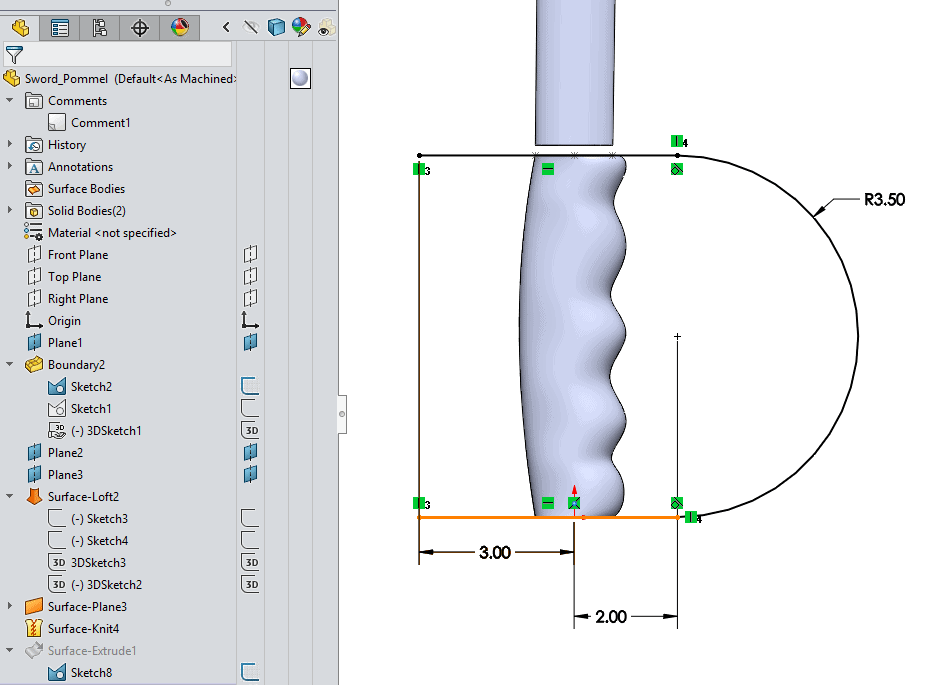Open the ConfigurationManager tab
The width and height of the screenshot is (947, 685).
pos(100,28)
